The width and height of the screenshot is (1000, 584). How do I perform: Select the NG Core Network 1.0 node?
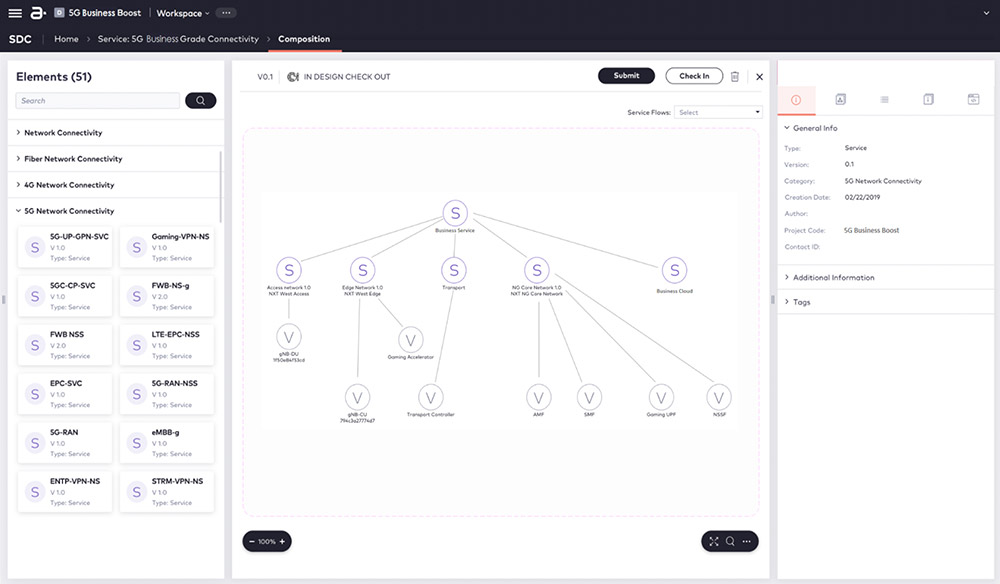[537, 270]
